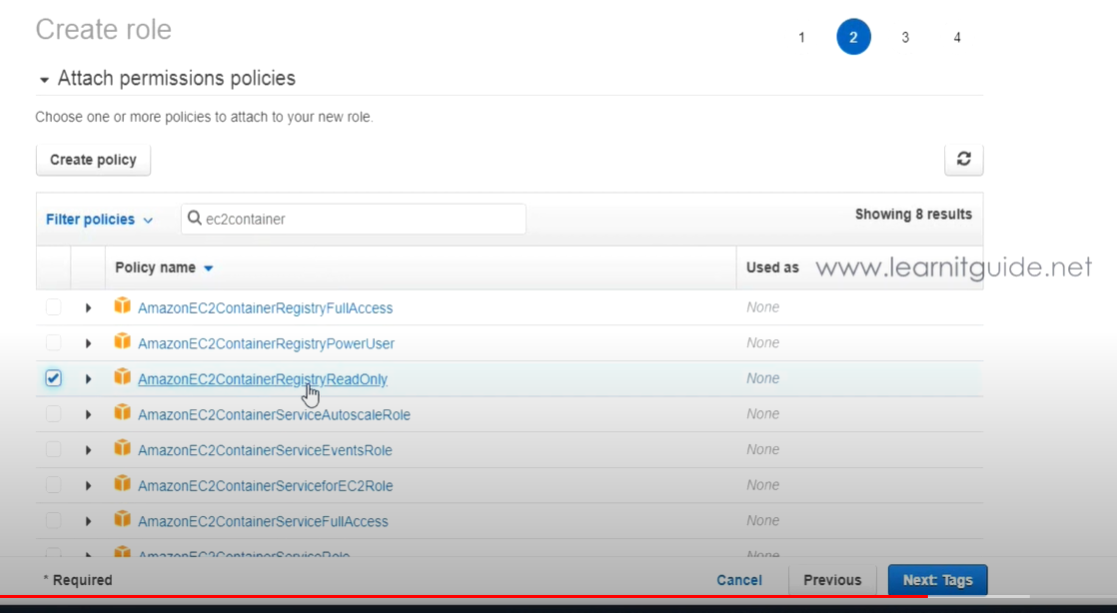Expand details for AmazonEC2ContainerServiceEventsRole row

click(x=88, y=450)
